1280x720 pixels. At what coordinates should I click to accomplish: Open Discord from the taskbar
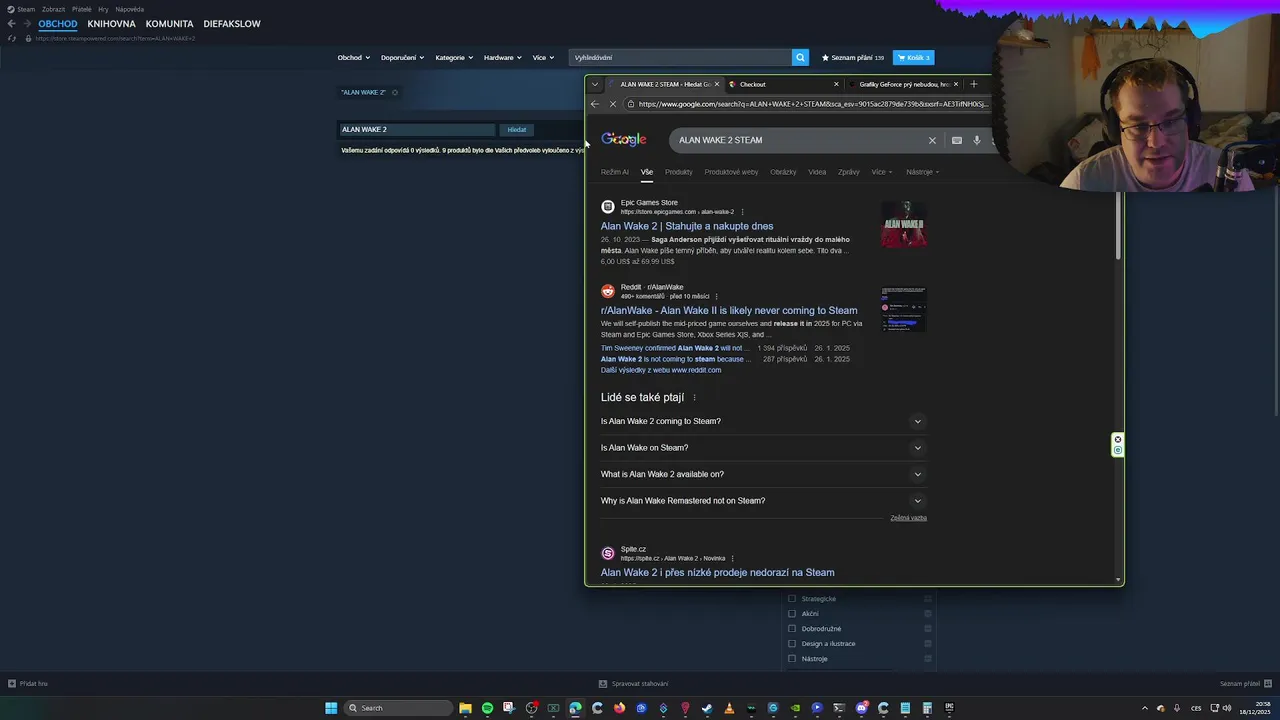(861, 708)
